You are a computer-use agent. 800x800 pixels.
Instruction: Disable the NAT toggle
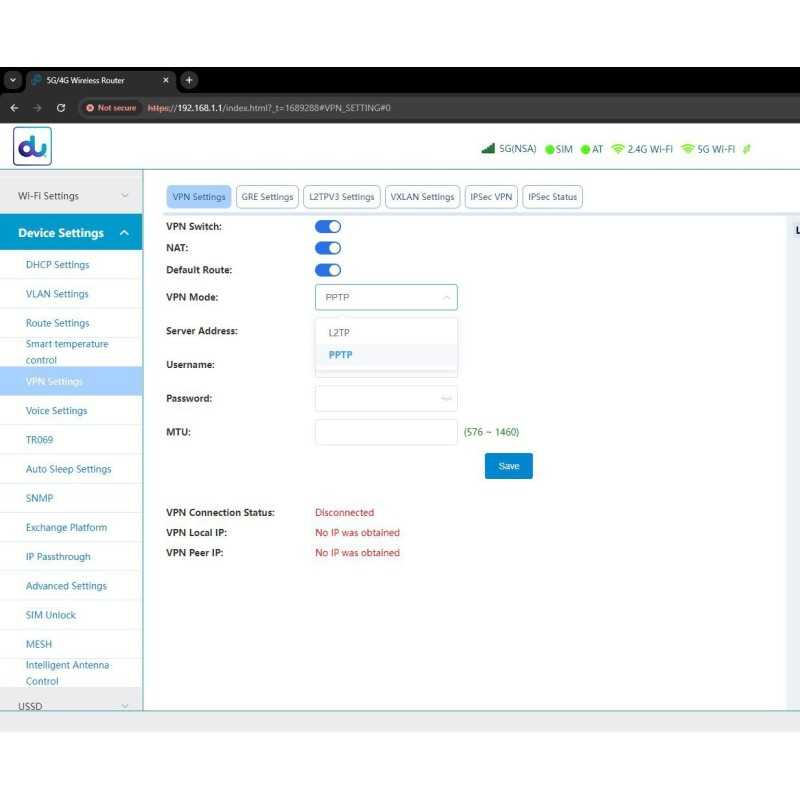[x=328, y=248]
